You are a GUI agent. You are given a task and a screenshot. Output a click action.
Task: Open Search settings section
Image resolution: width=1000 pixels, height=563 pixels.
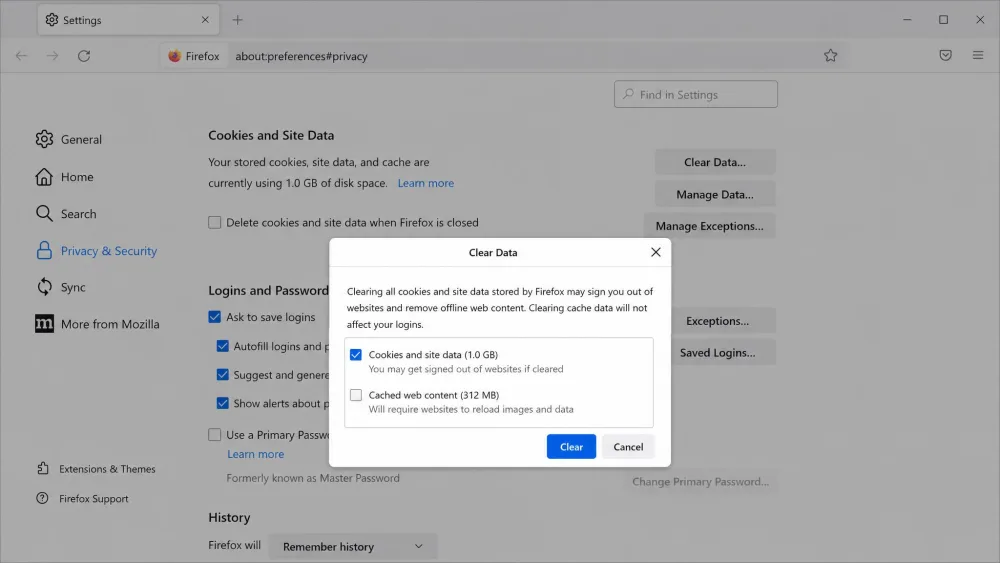pos(78,214)
